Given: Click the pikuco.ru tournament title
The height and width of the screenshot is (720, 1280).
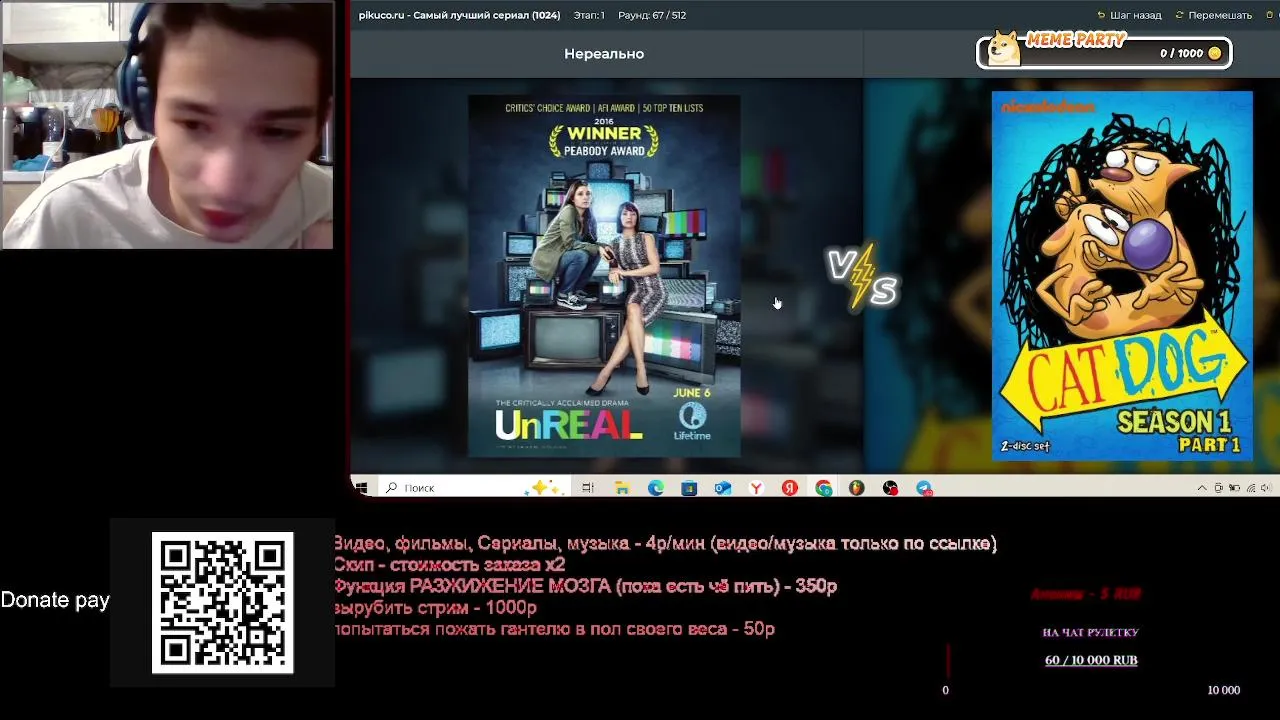Looking at the screenshot, I should point(459,15).
